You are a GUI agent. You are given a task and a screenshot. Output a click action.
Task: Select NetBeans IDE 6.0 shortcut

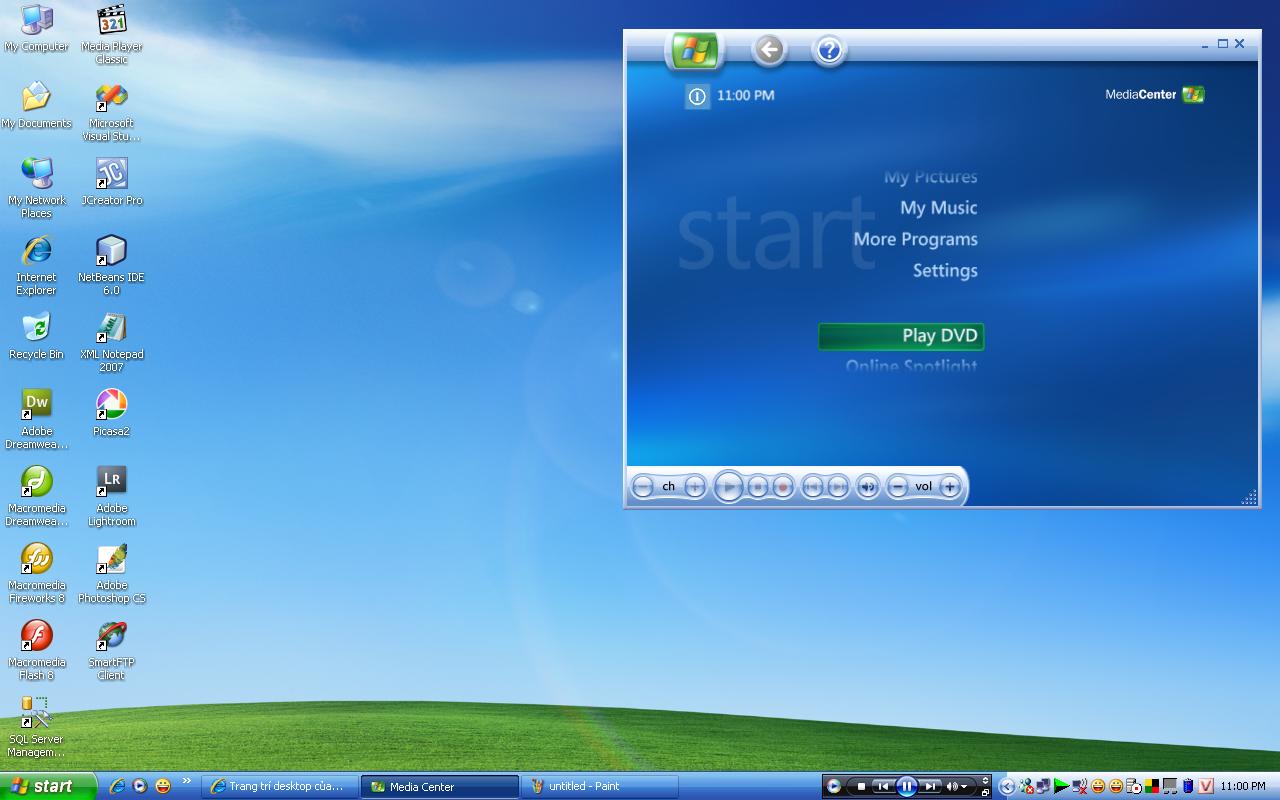coord(111,265)
